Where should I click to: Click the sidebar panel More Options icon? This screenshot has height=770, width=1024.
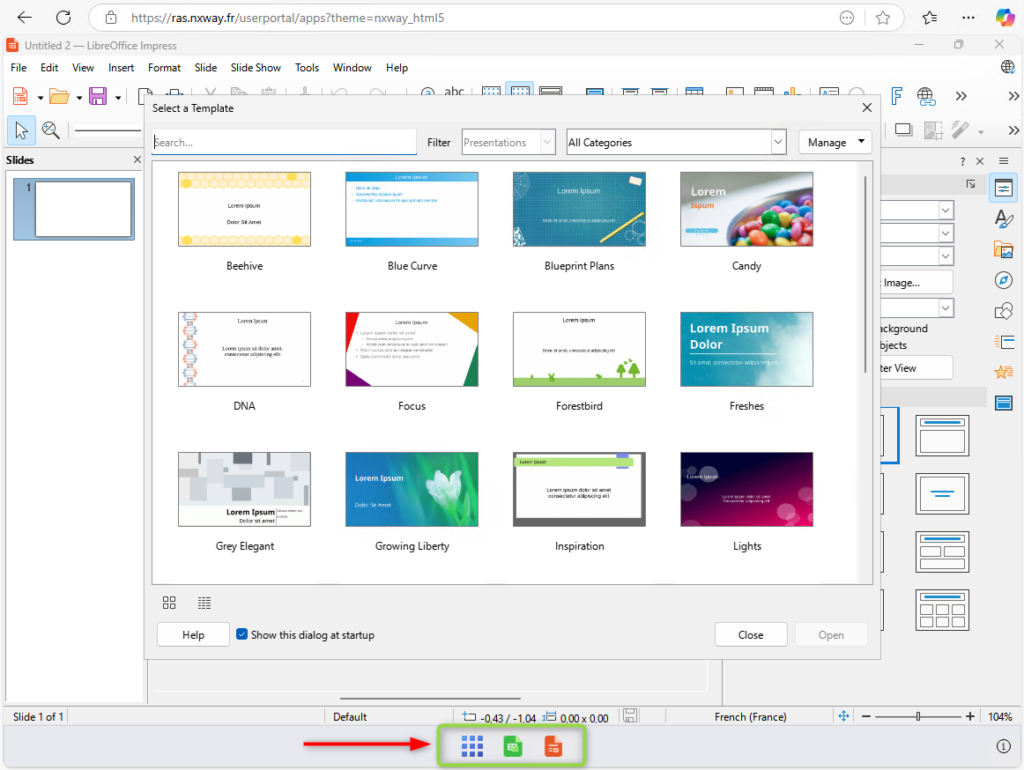971,184
